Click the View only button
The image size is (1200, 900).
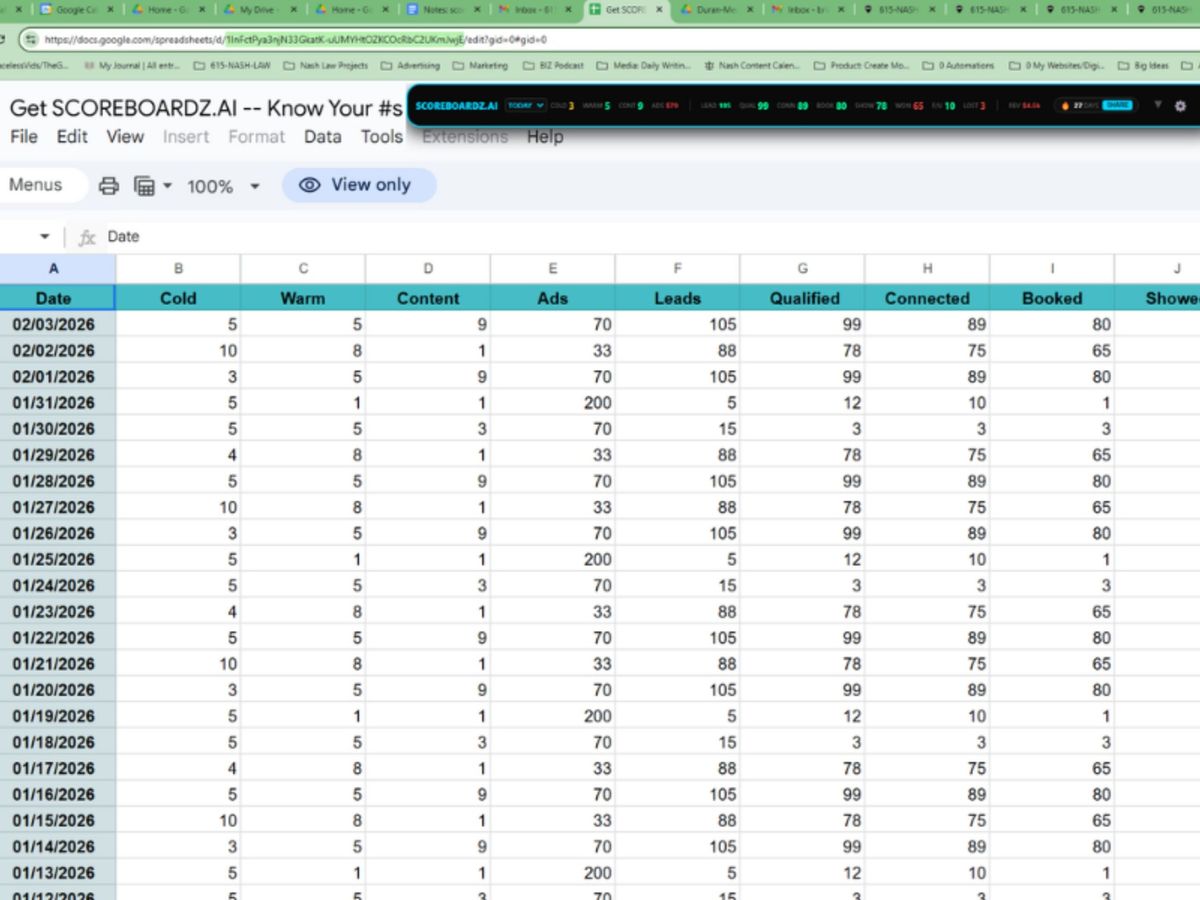359,185
